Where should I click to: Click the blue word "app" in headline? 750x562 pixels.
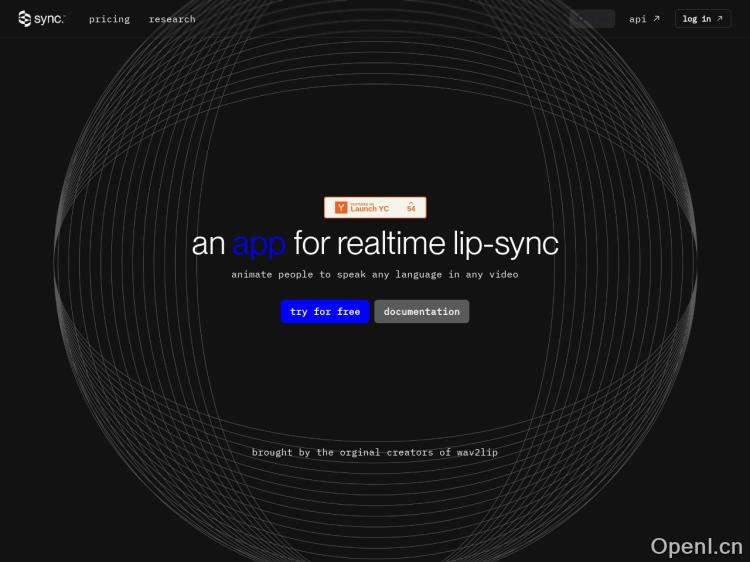259,245
